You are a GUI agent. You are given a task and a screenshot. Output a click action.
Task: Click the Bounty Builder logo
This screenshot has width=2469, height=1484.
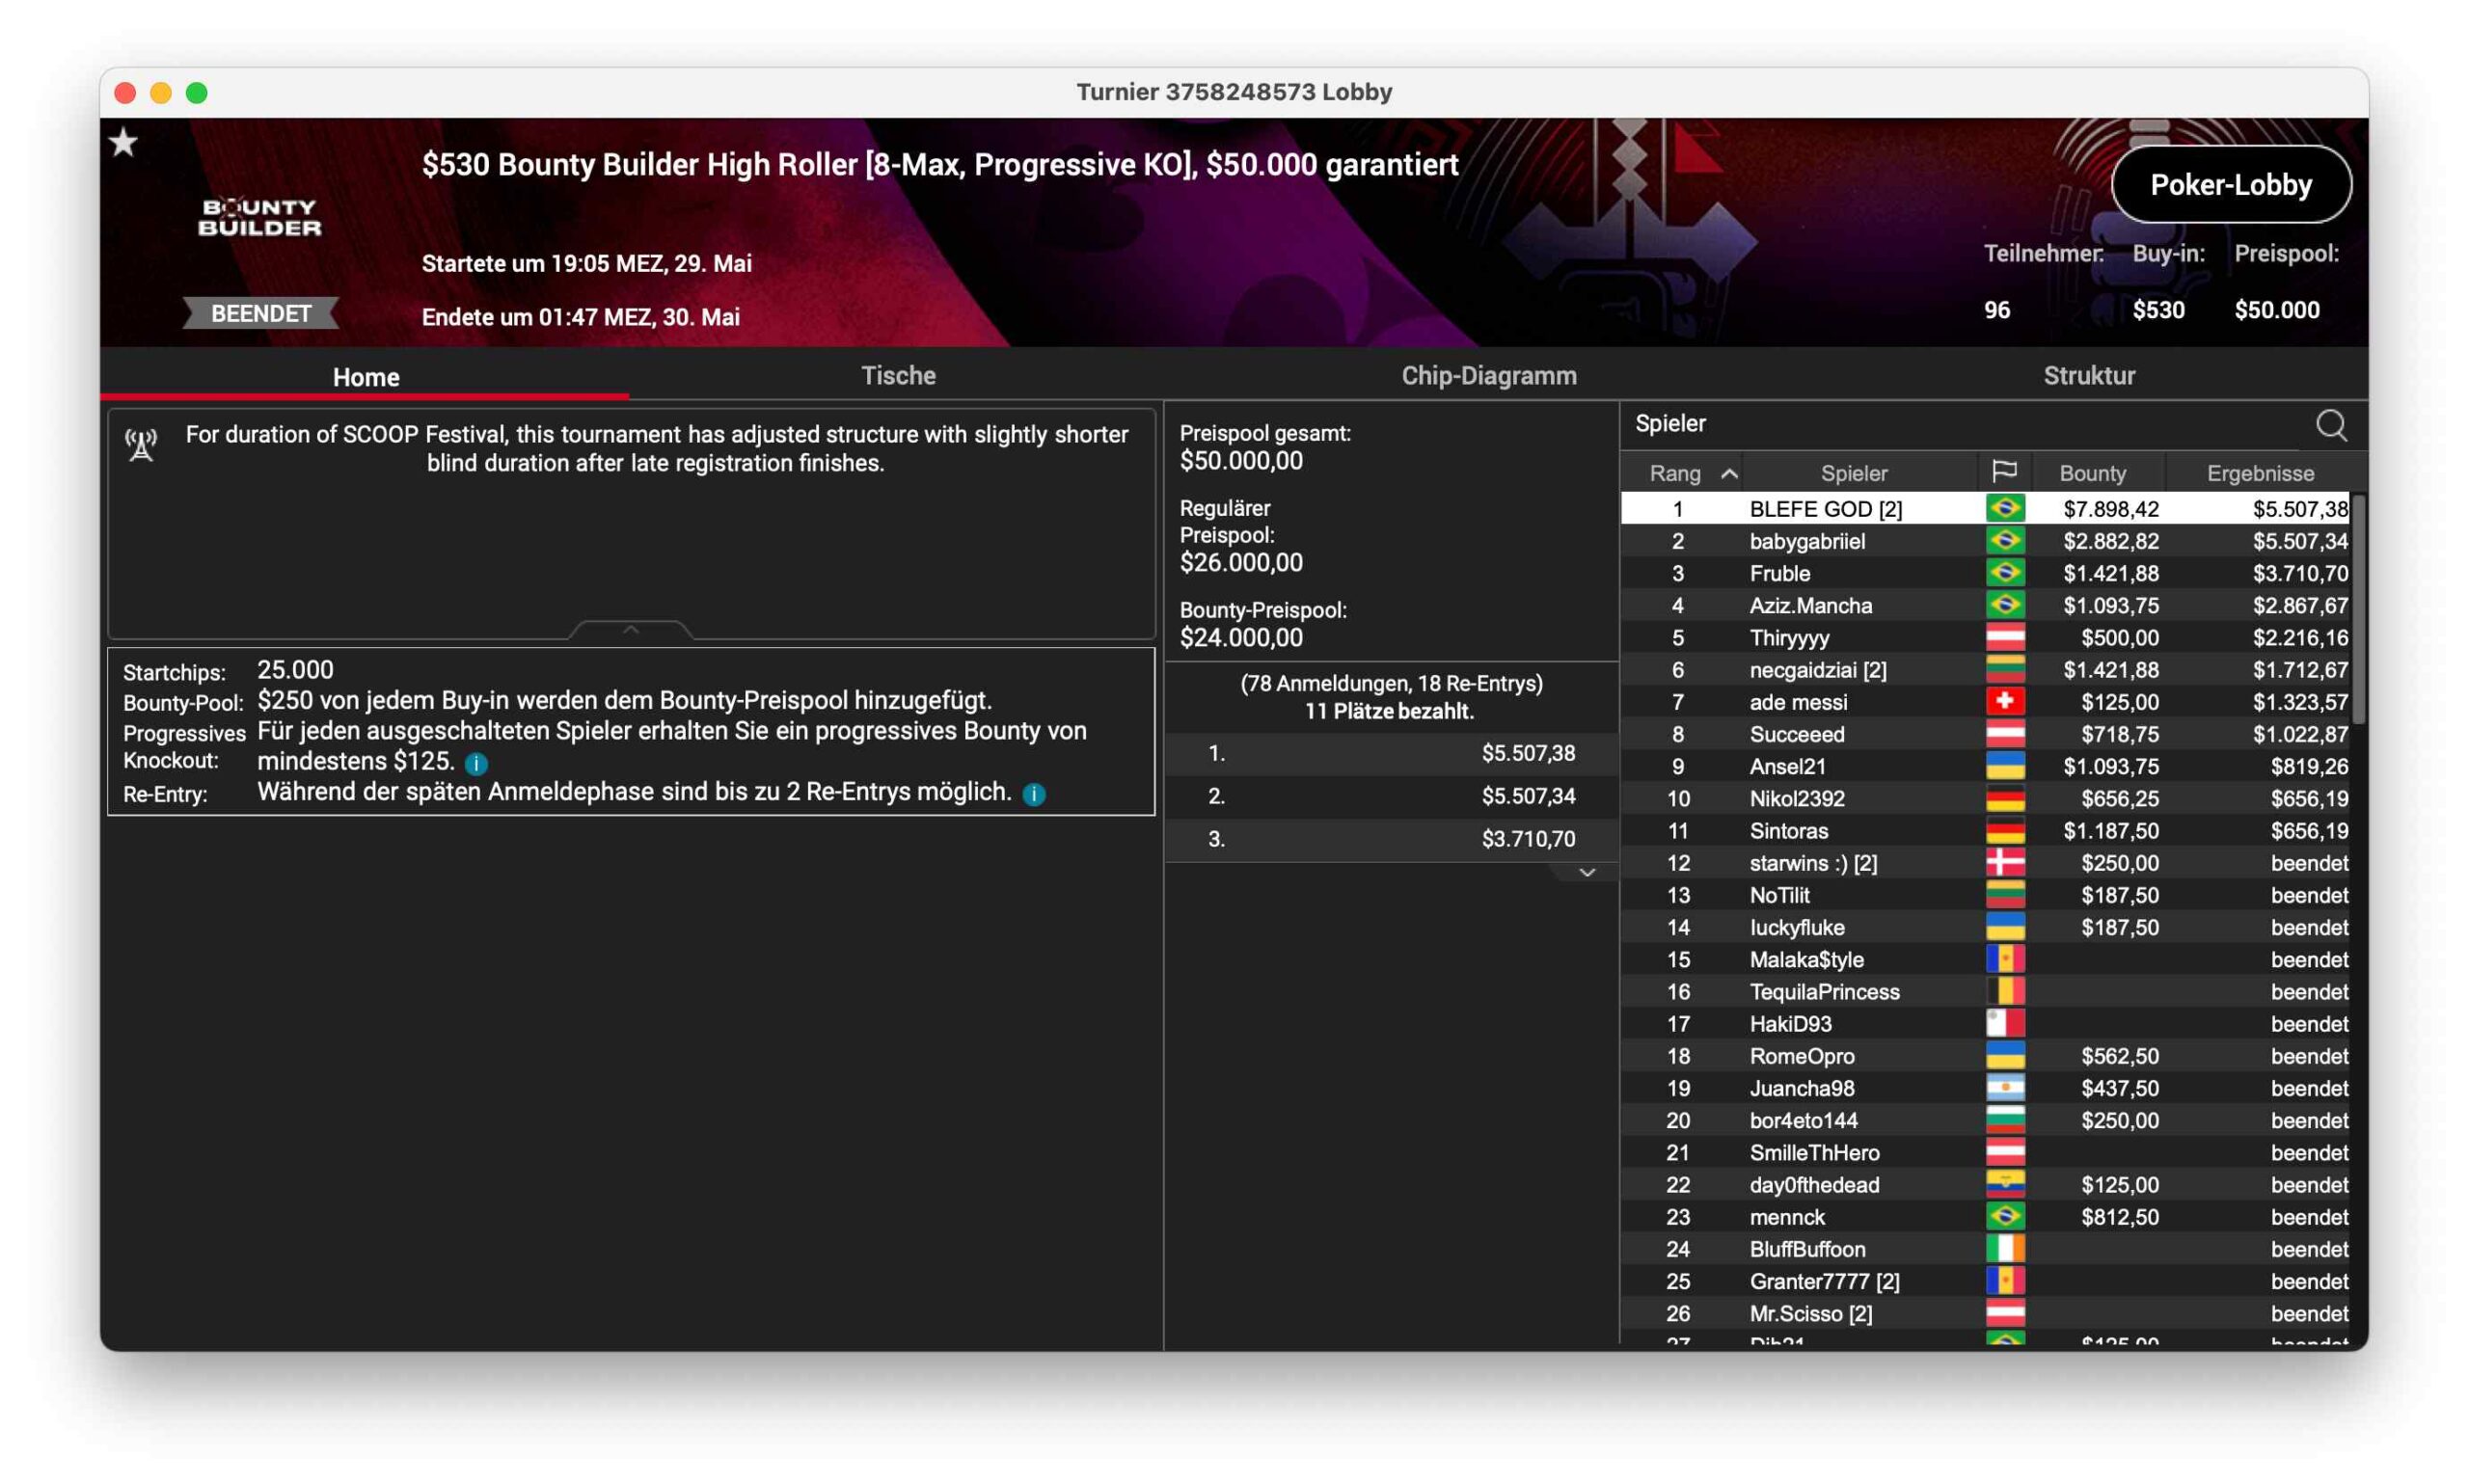(259, 217)
